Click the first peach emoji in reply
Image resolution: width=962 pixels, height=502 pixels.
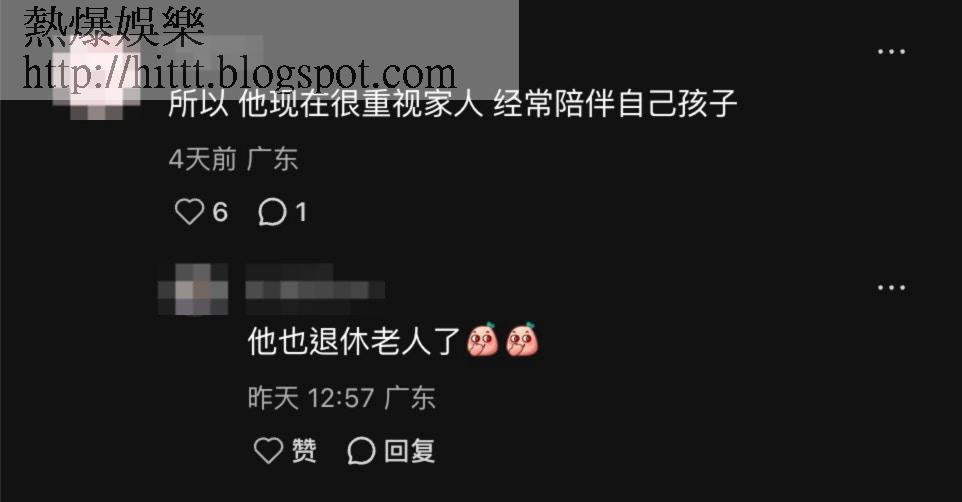[483, 339]
